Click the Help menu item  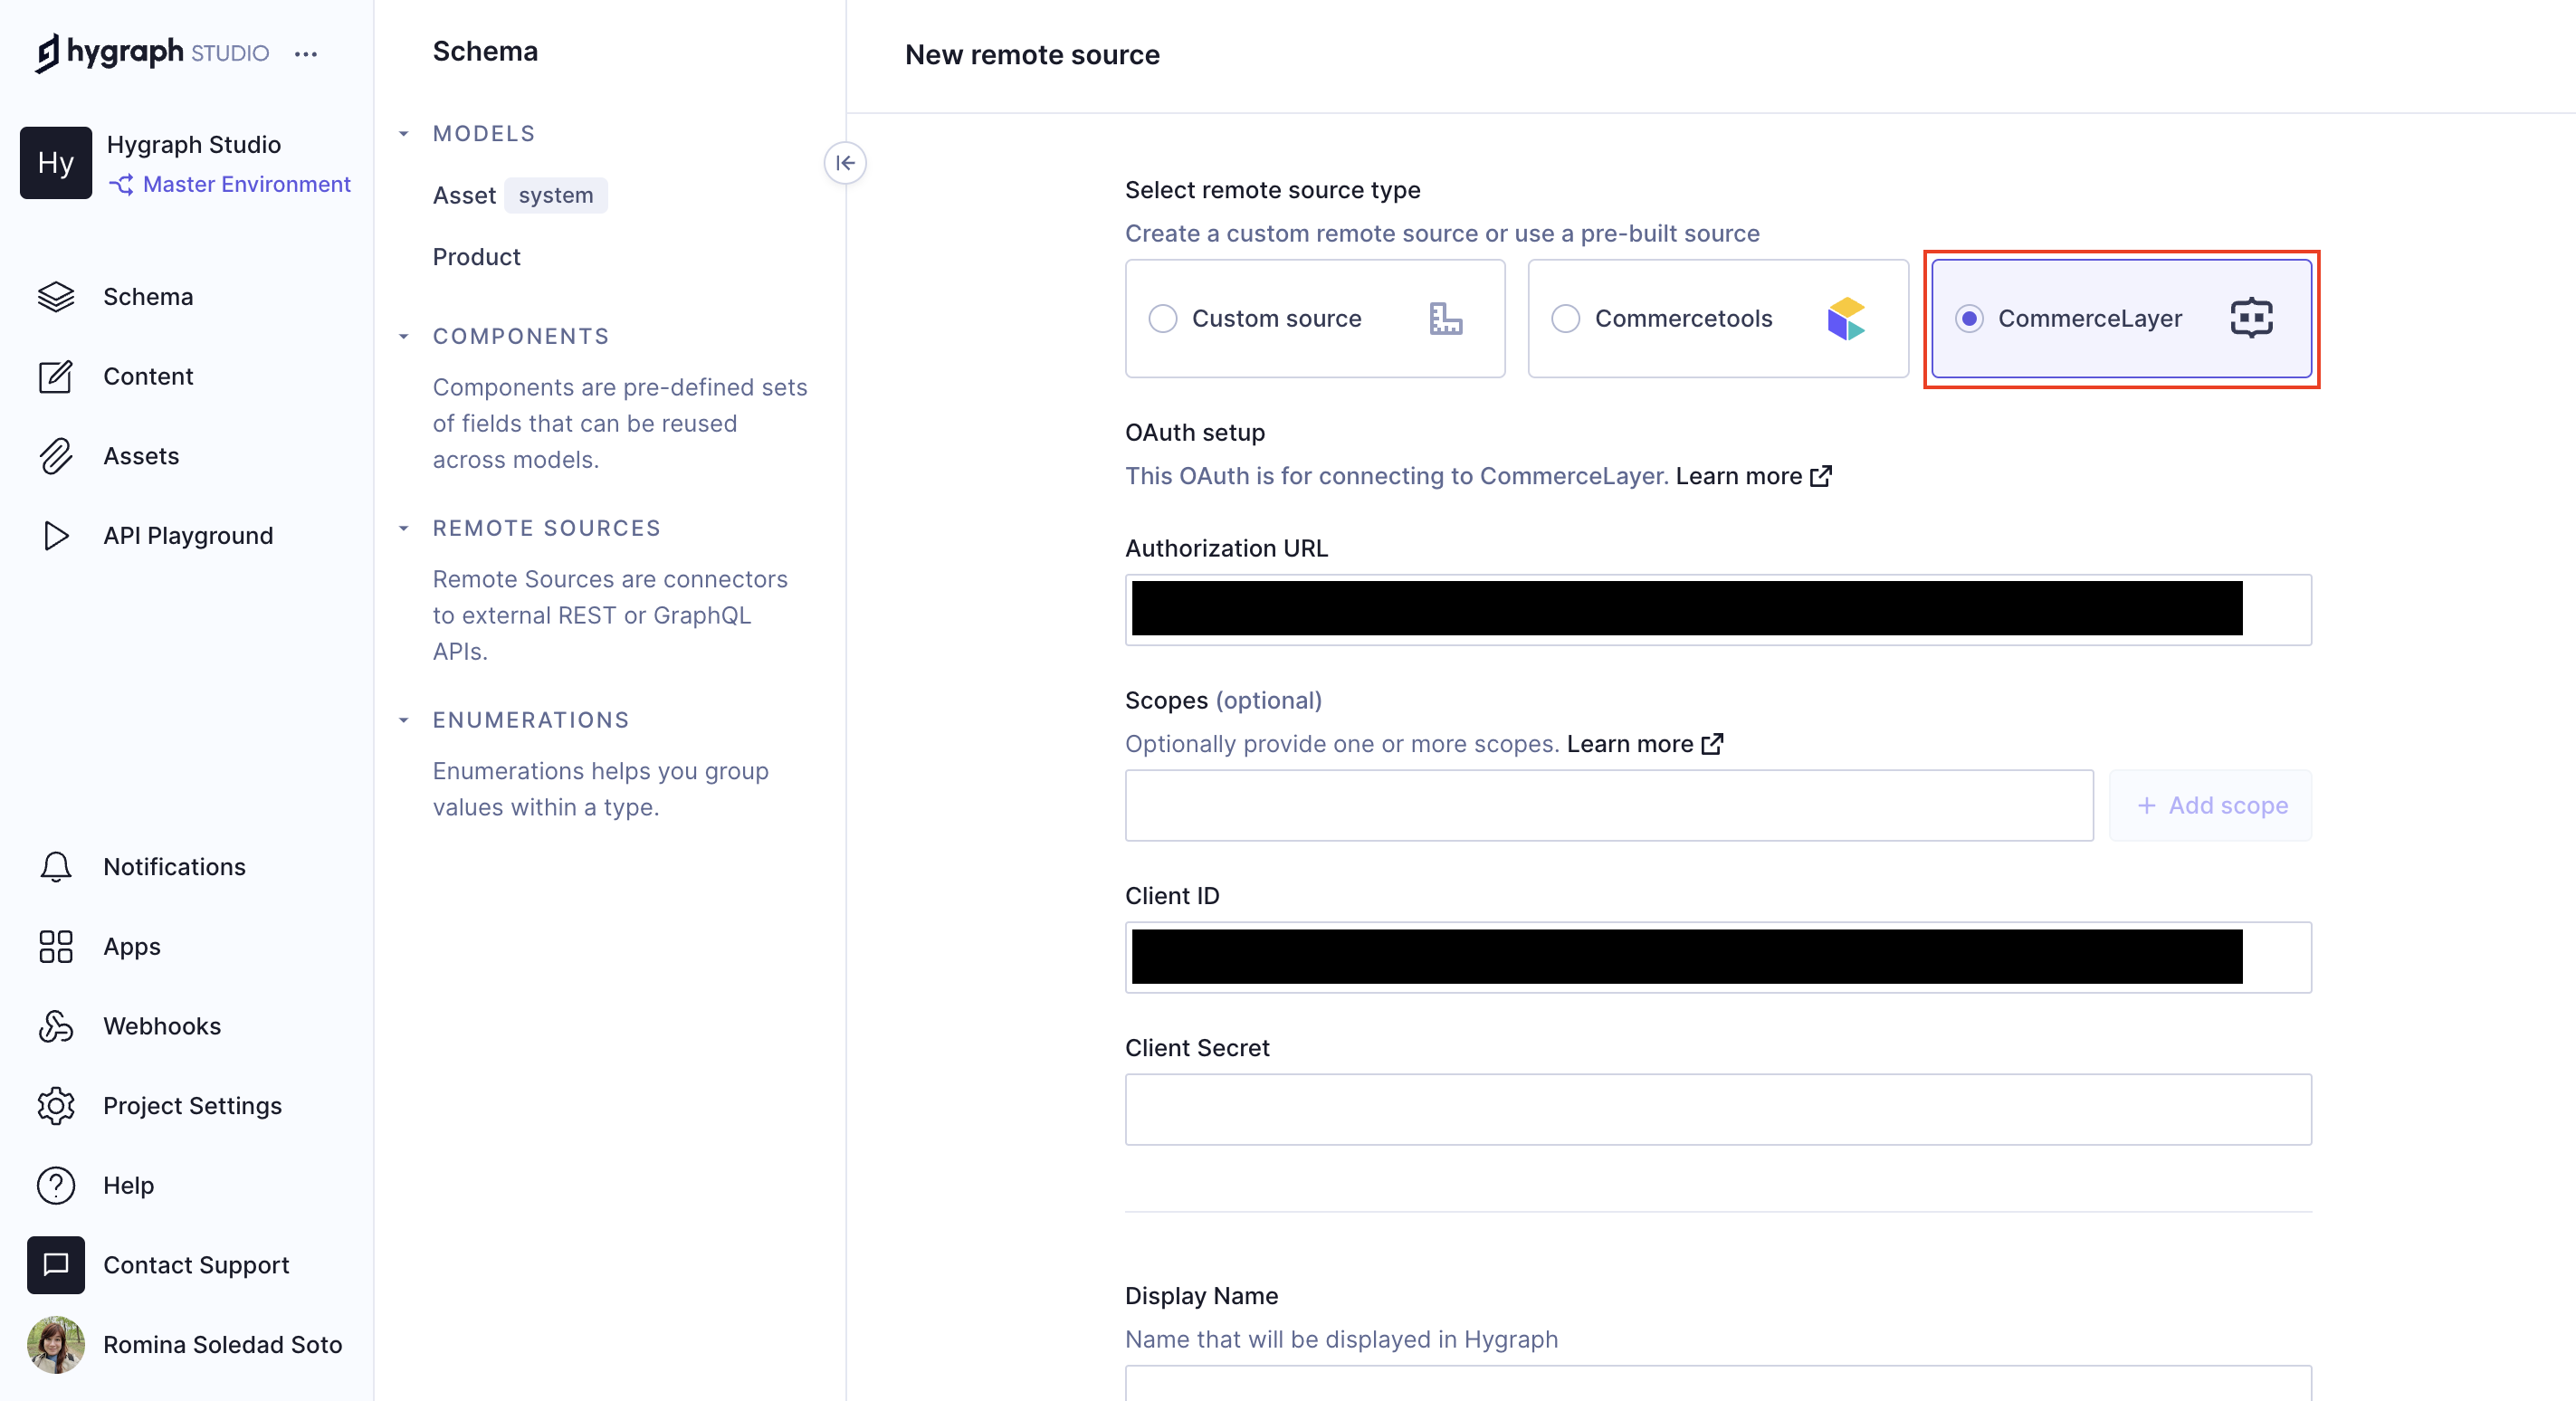click(128, 1184)
